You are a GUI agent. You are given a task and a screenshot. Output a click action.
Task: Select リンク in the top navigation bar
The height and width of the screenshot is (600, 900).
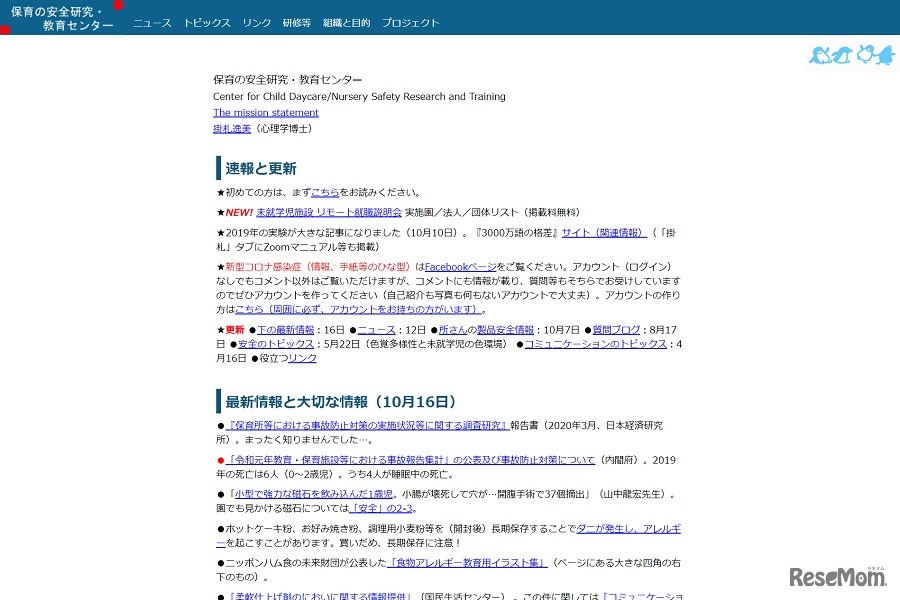click(x=256, y=22)
